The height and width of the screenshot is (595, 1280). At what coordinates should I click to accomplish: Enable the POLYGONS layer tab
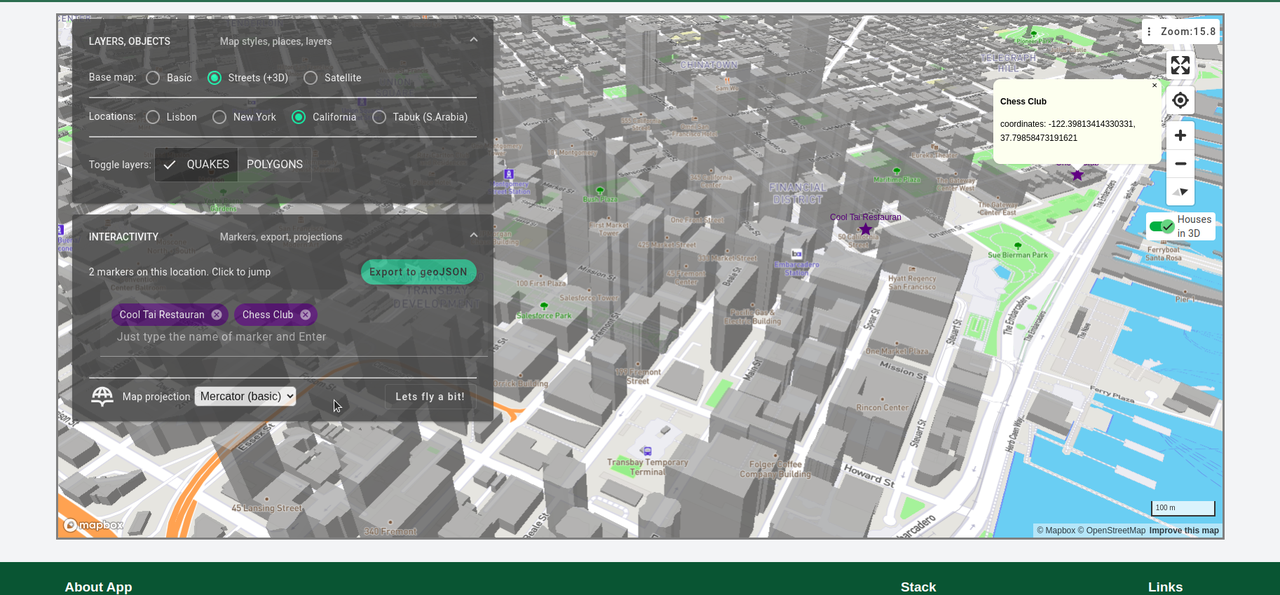(x=275, y=164)
